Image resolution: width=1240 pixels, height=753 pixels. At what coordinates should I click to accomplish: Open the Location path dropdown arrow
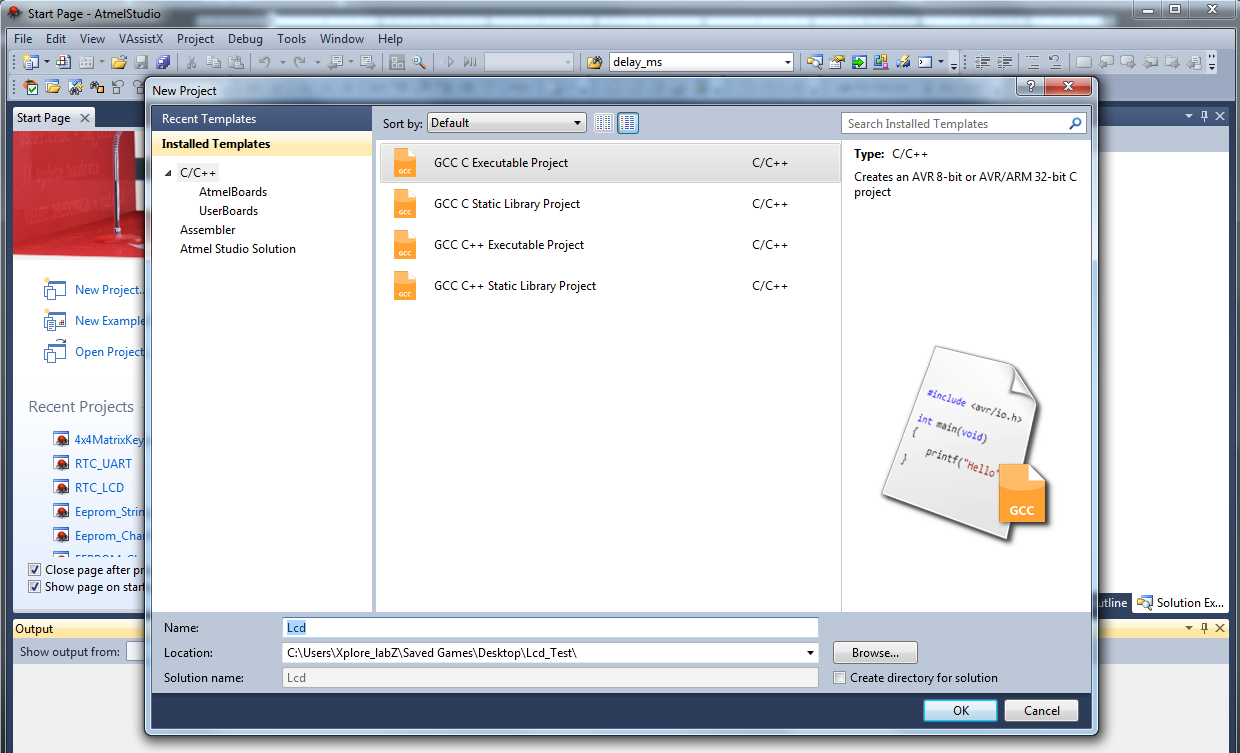(810, 653)
